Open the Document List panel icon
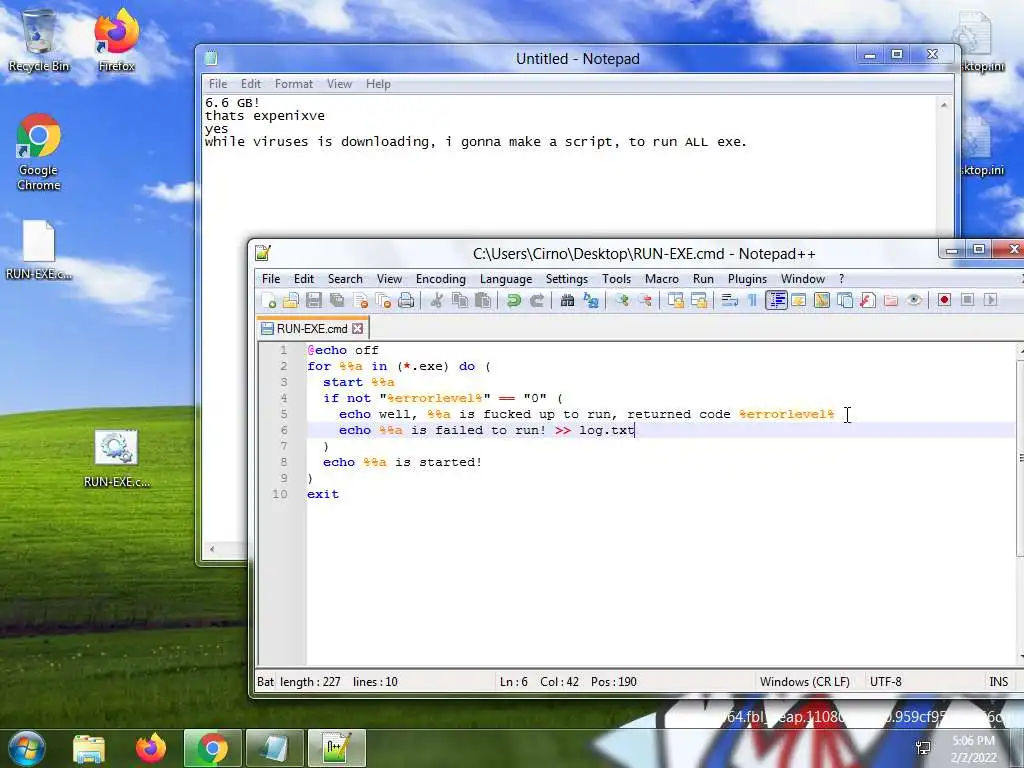1024x768 pixels. 844,300
